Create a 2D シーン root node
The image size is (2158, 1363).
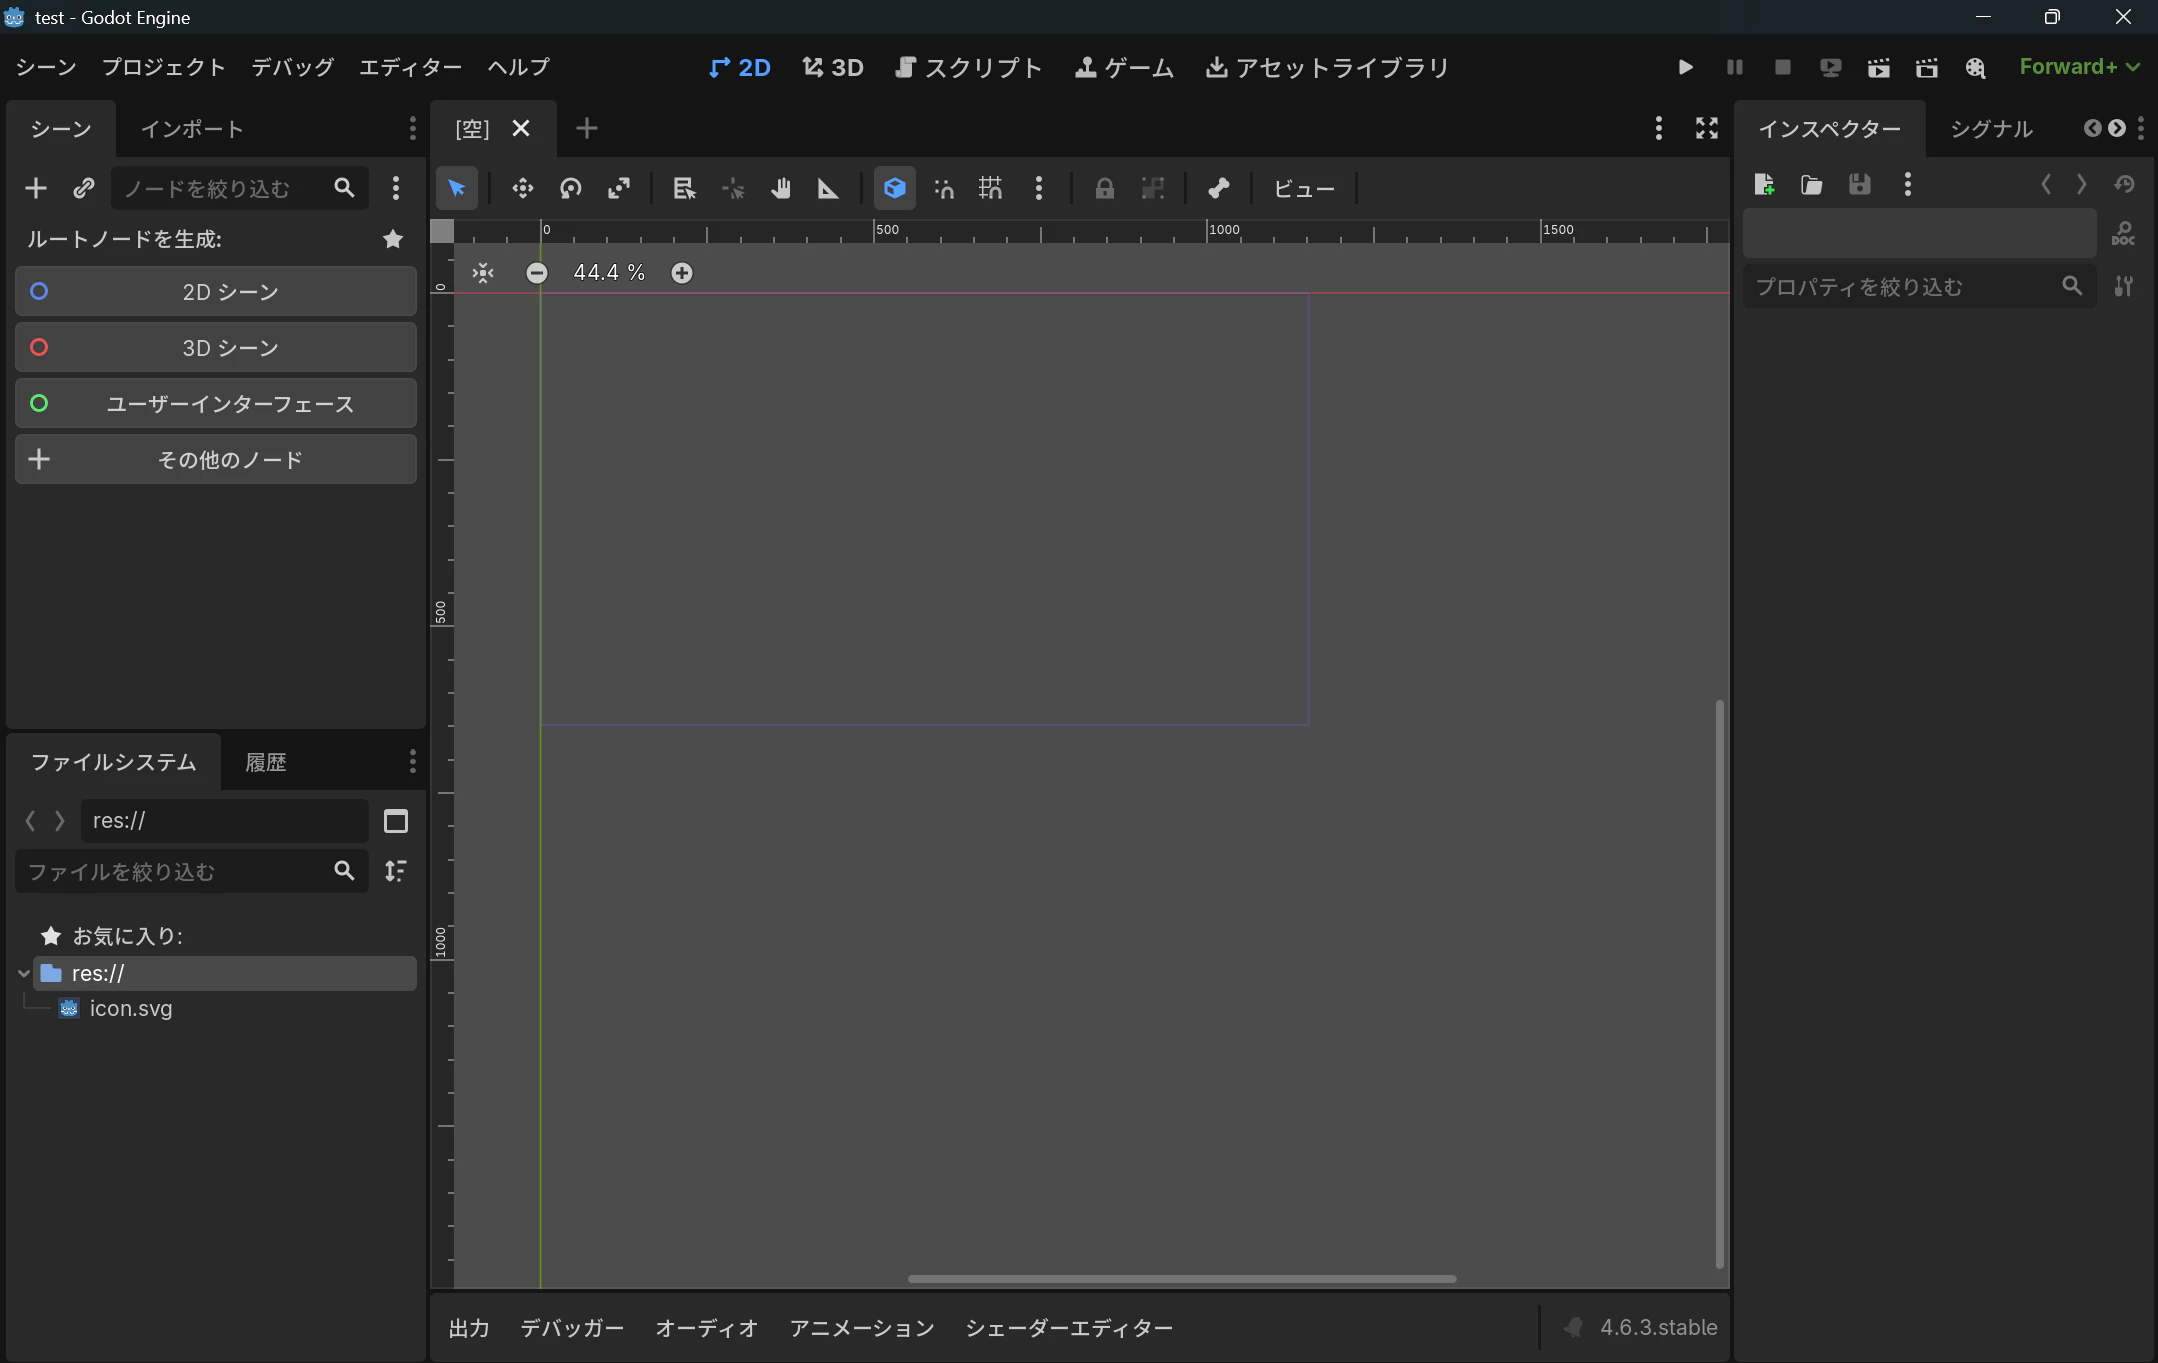(x=216, y=291)
